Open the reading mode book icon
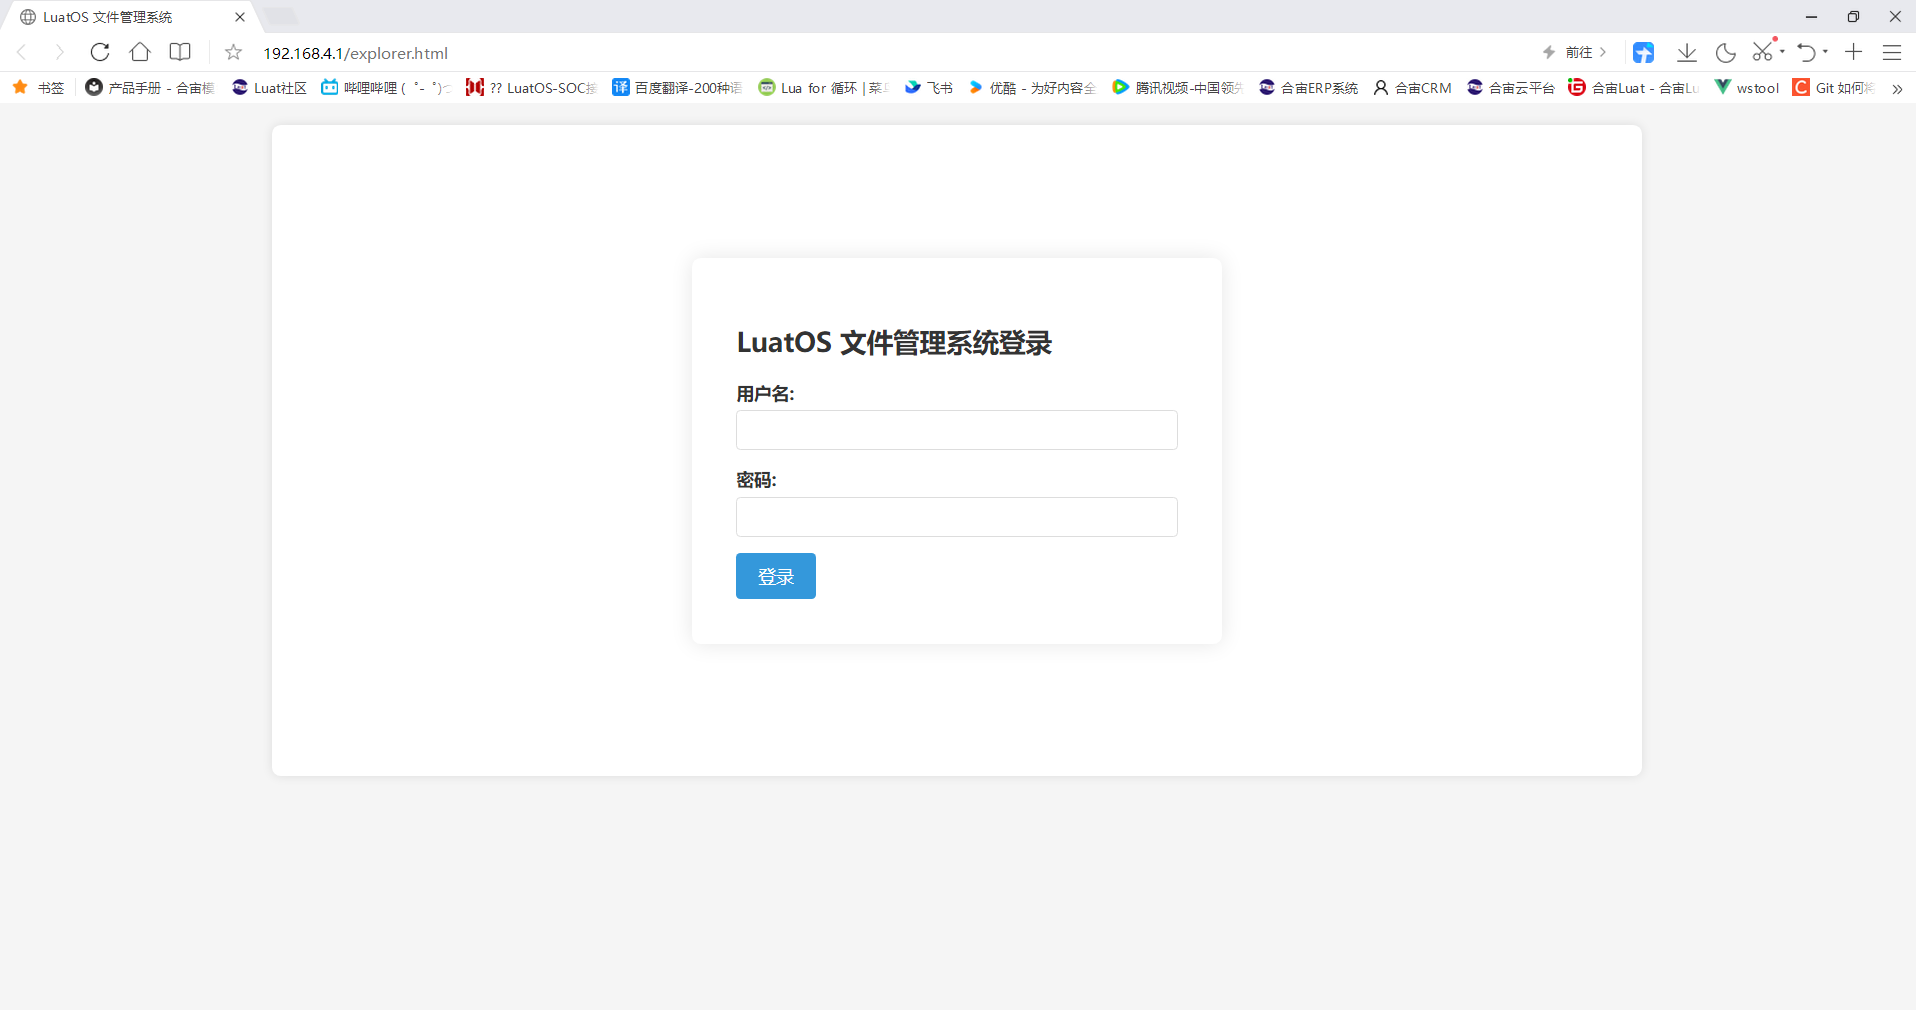This screenshot has height=1010, width=1916. click(180, 52)
